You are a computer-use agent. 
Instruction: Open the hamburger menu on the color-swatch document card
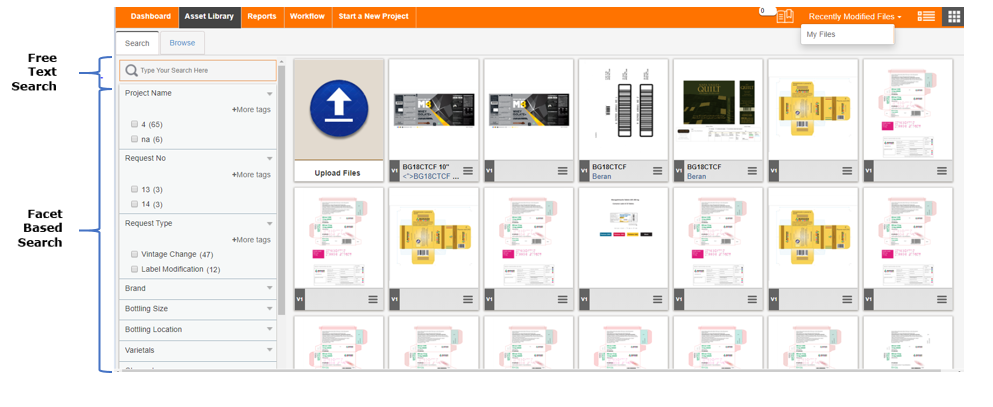[657, 299]
